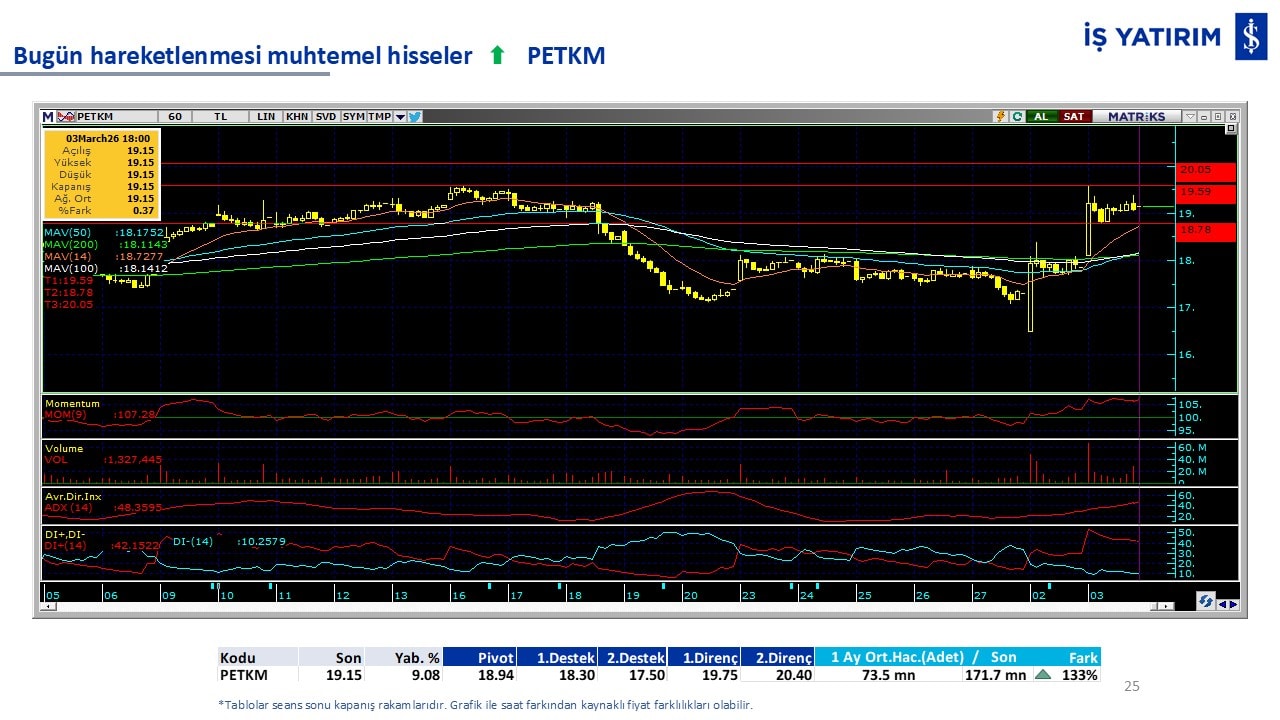Toggle the LIN scale button
The height and width of the screenshot is (720, 1280).
click(266, 116)
